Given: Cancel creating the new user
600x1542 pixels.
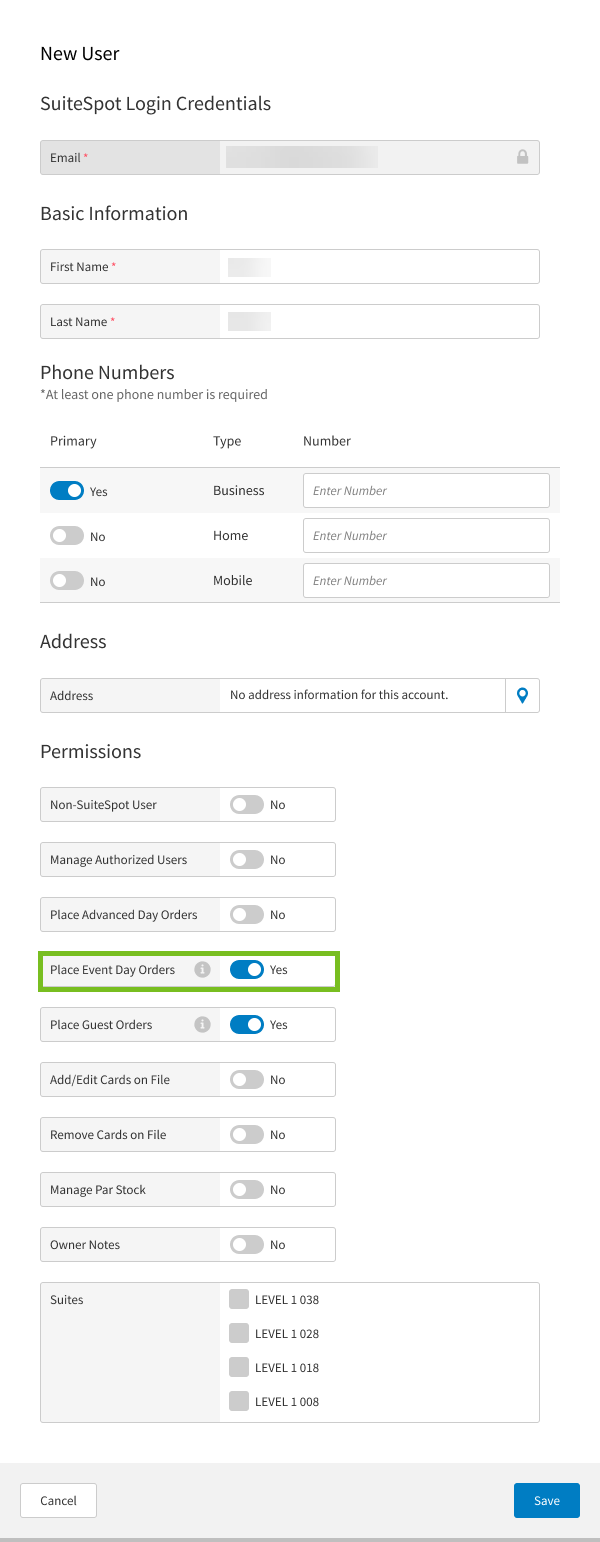Looking at the screenshot, I should click(58, 1500).
